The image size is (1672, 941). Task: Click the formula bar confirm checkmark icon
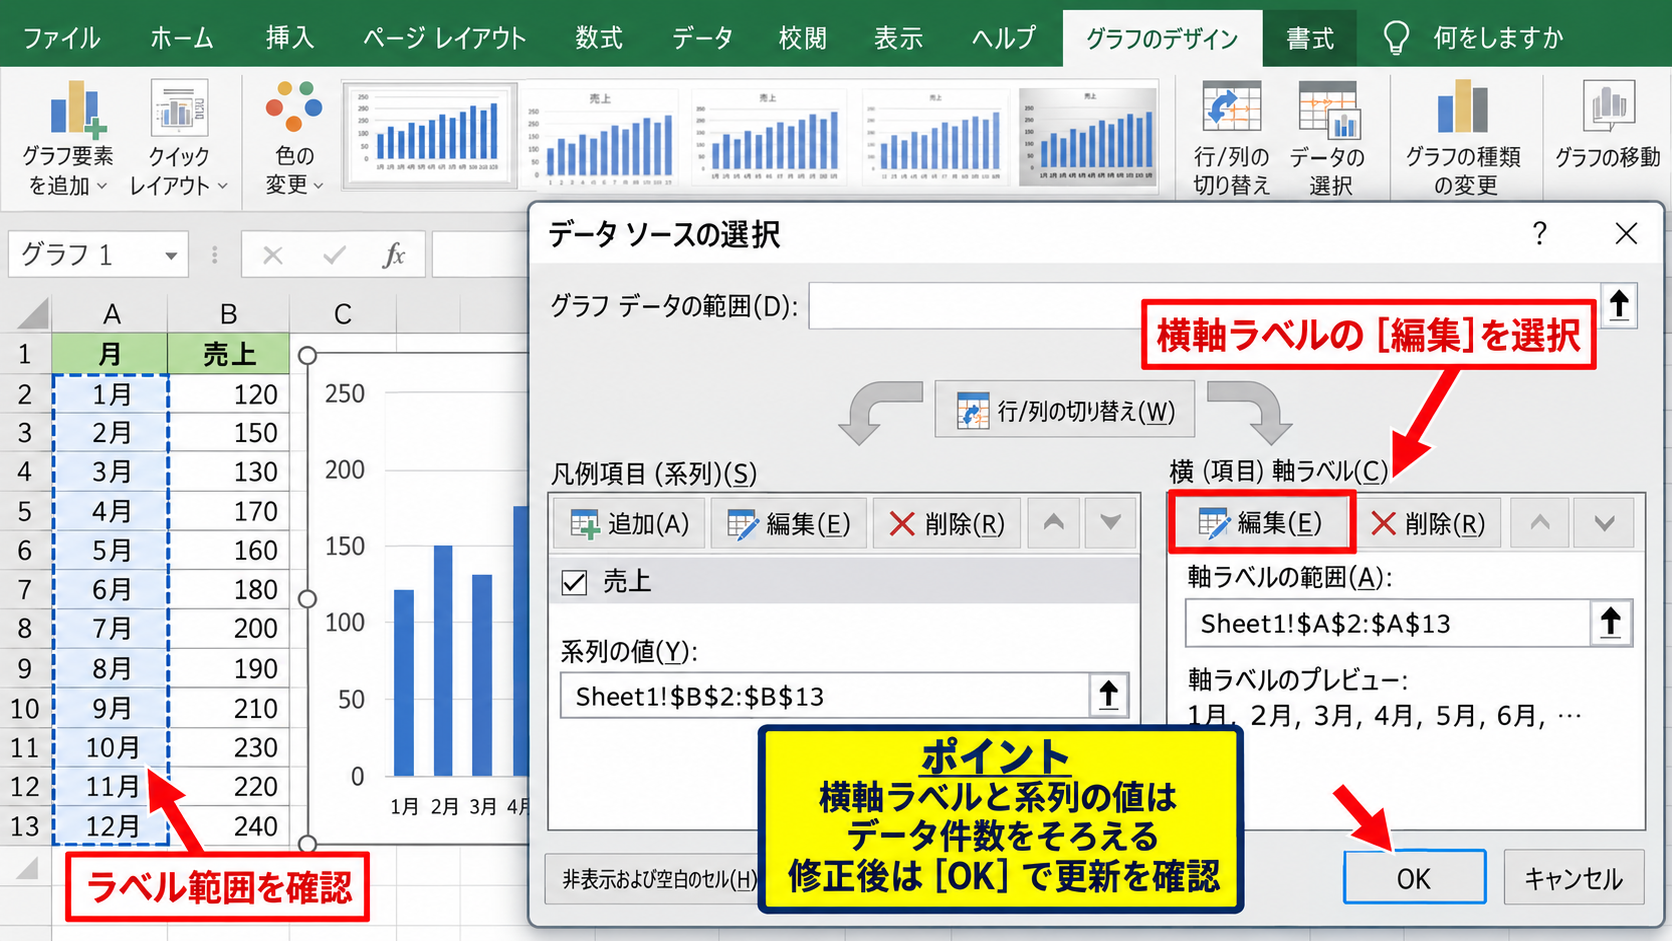pos(334,255)
